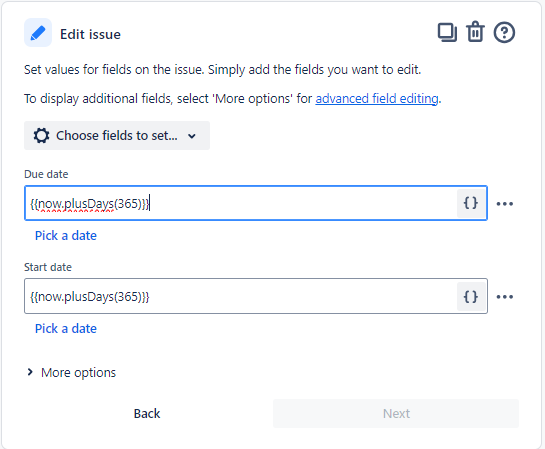
Task: Expand the More options chevron
Action: tap(30, 372)
